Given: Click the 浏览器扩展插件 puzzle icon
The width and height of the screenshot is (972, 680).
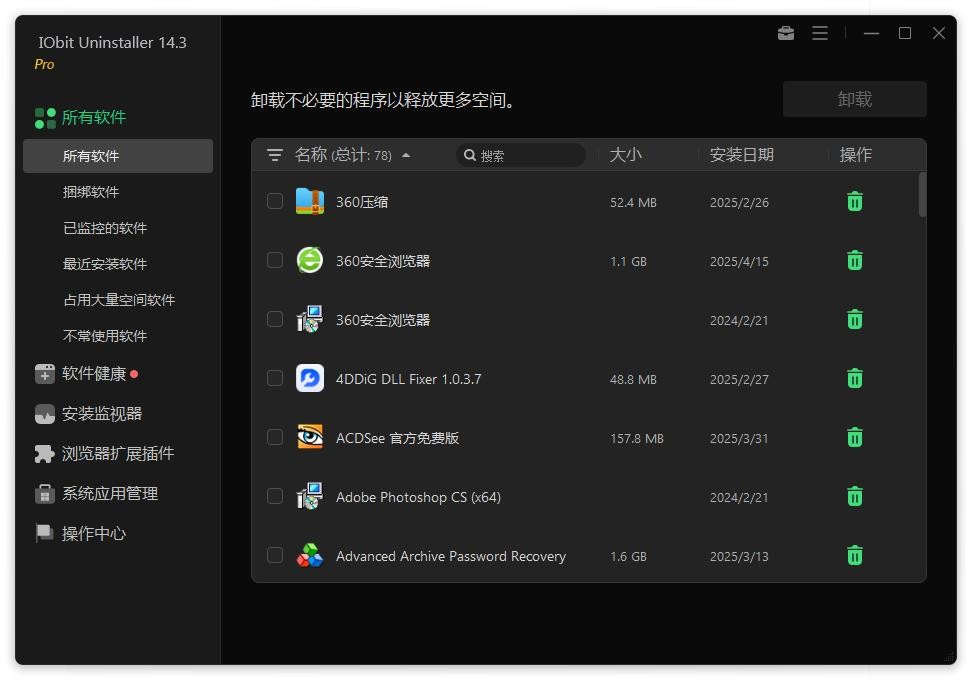Looking at the screenshot, I should tap(45, 454).
